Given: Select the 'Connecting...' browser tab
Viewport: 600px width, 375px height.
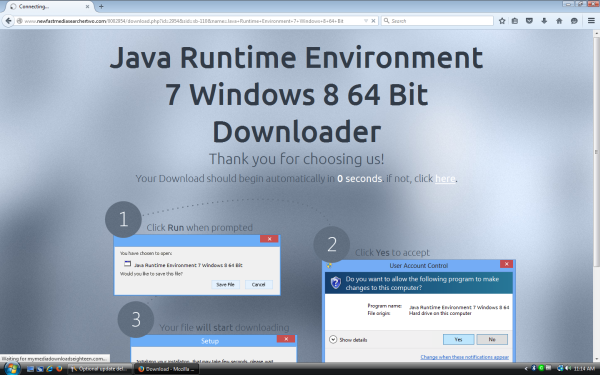Looking at the screenshot, I should coord(50,7).
